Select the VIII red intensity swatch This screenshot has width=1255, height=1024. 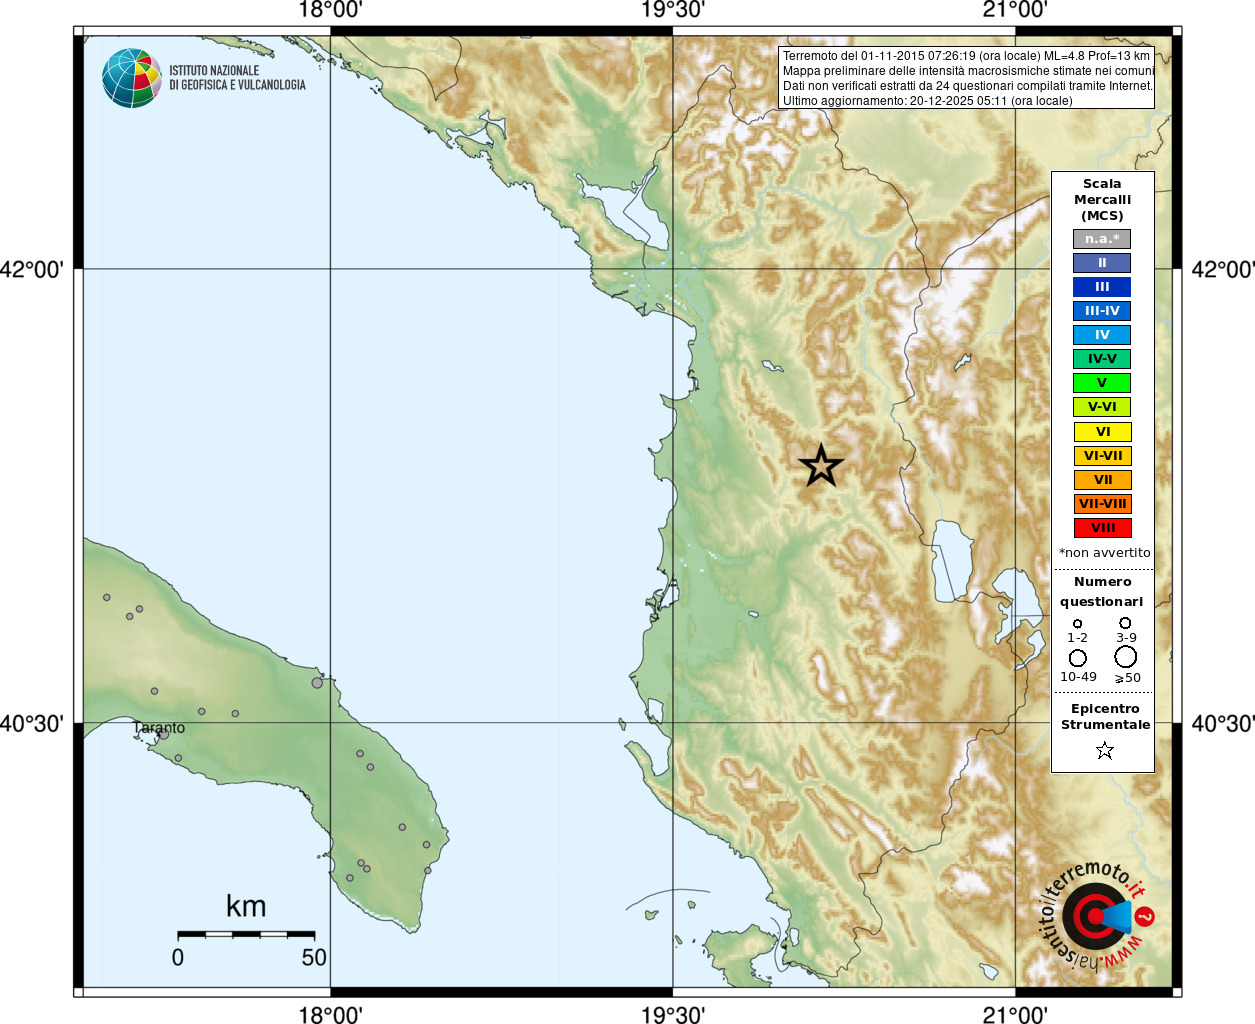pyautogui.click(x=1102, y=528)
